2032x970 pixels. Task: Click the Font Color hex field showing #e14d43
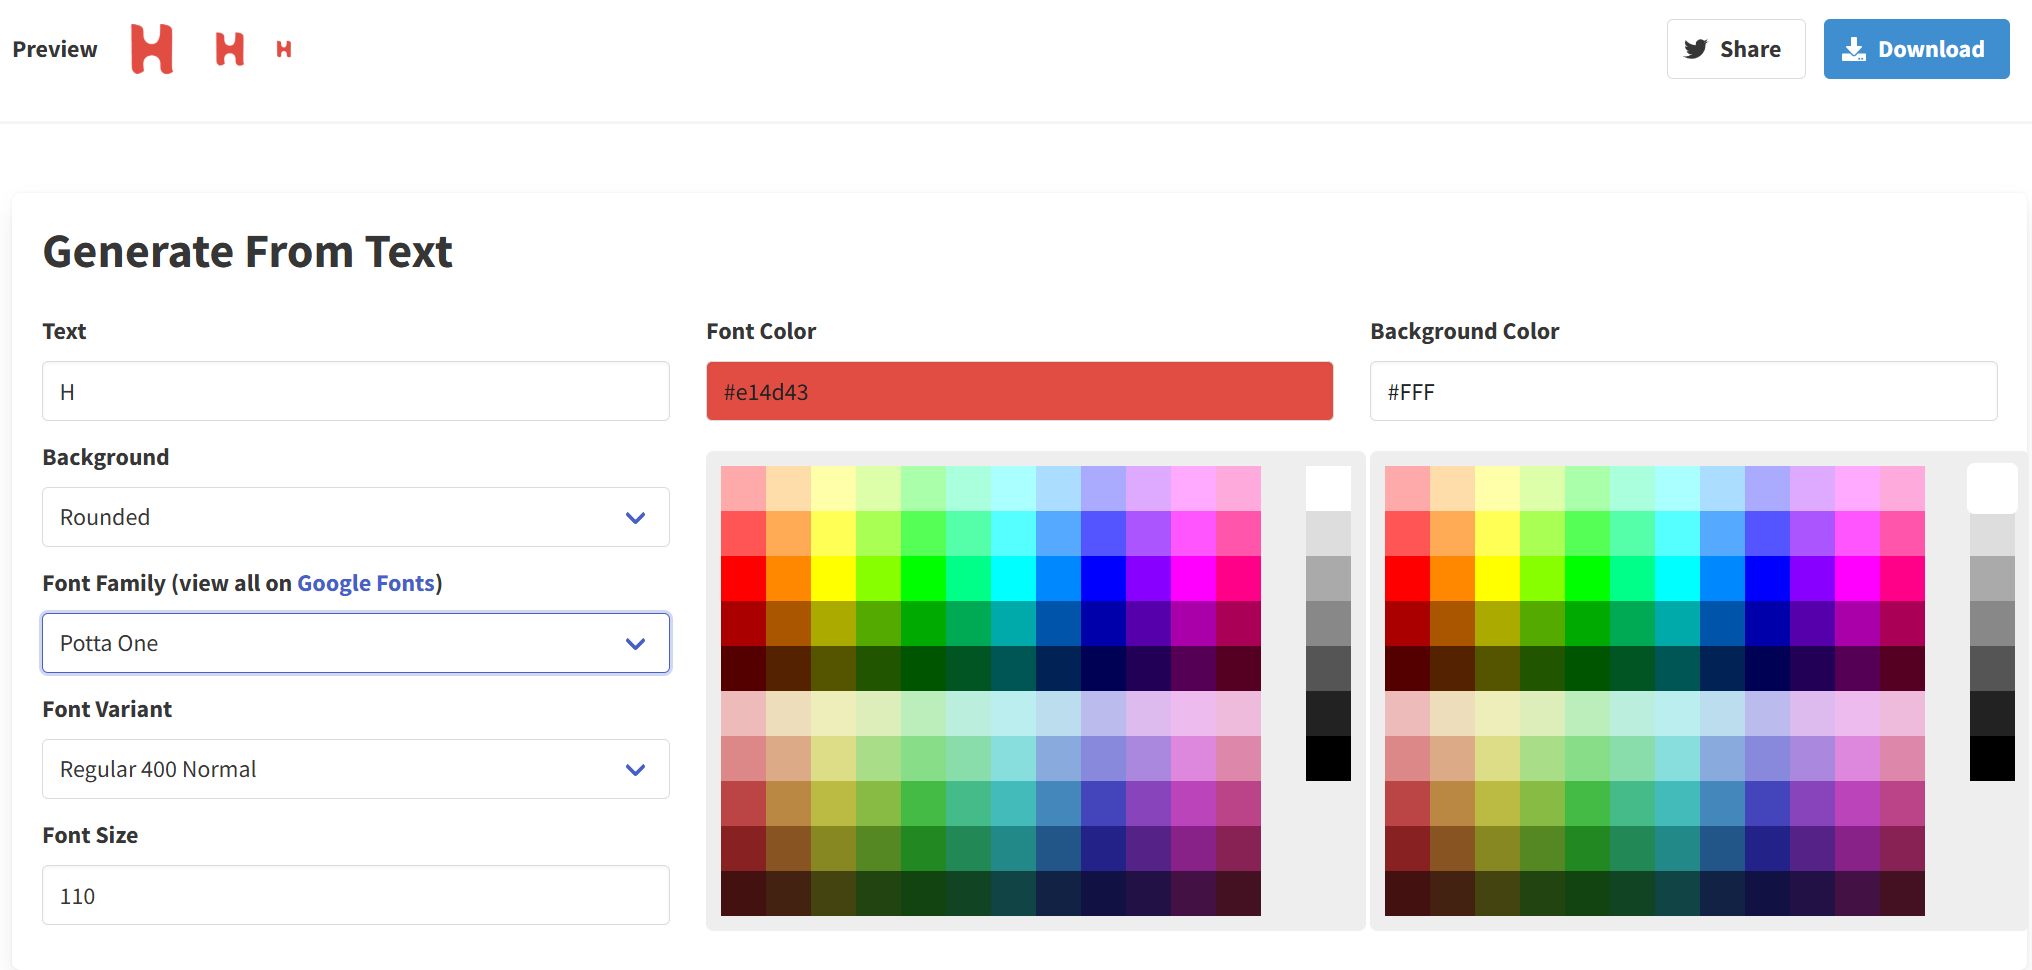[x=1019, y=391]
